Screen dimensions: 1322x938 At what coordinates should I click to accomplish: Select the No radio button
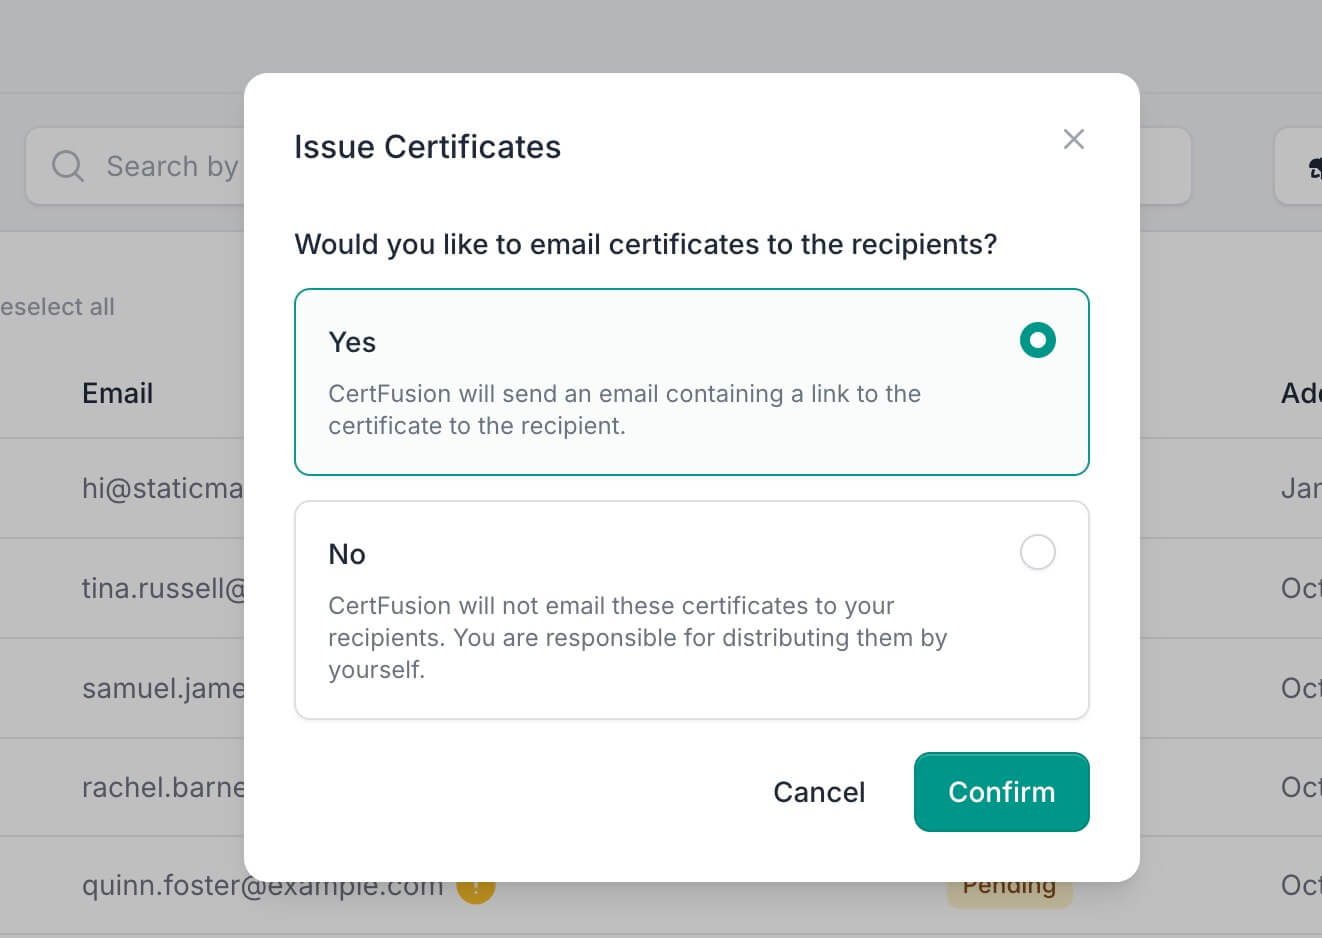click(x=1037, y=552)
